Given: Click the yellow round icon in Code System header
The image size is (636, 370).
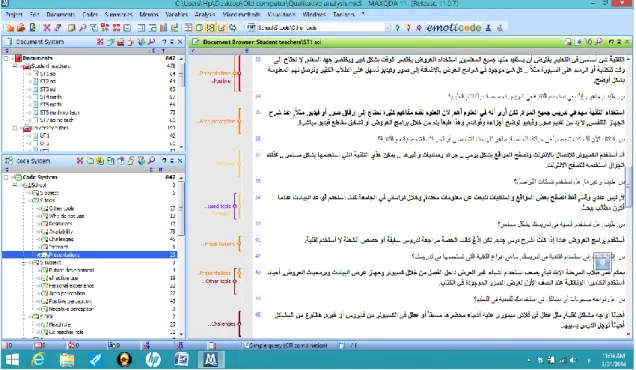Looking at the screenshot, I should 100,161.
